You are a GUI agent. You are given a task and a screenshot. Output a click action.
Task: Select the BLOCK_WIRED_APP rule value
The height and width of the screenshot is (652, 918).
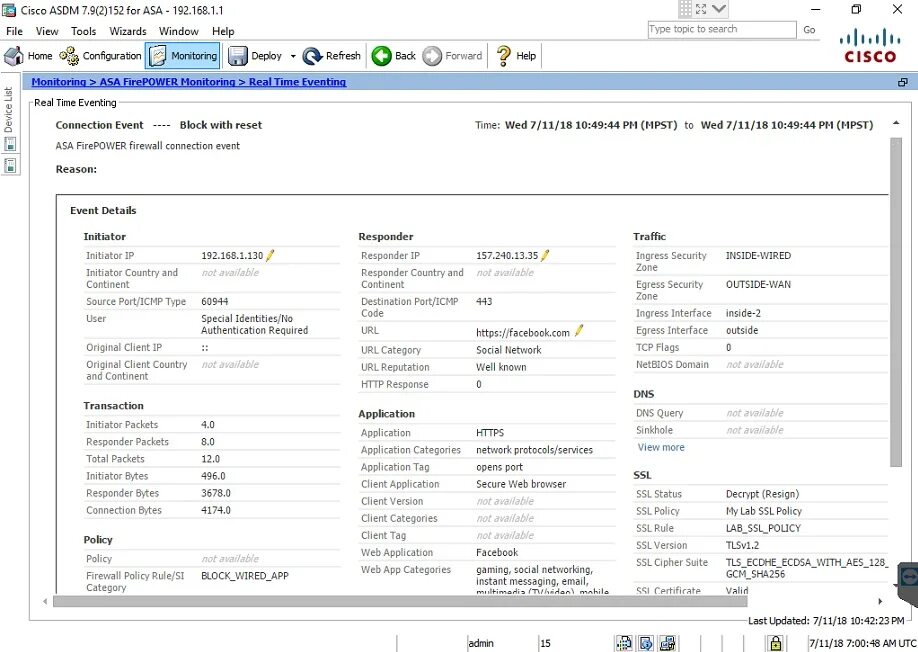[245, 576]
